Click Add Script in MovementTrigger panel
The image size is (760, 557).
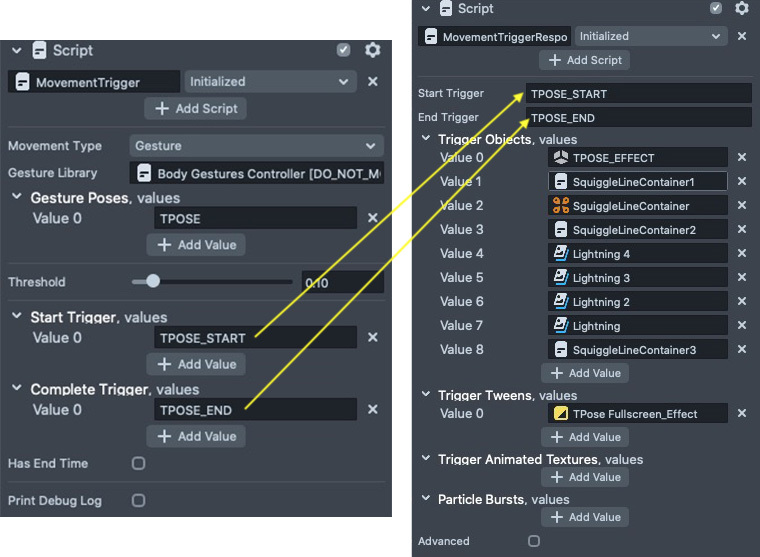pos(195,109)
